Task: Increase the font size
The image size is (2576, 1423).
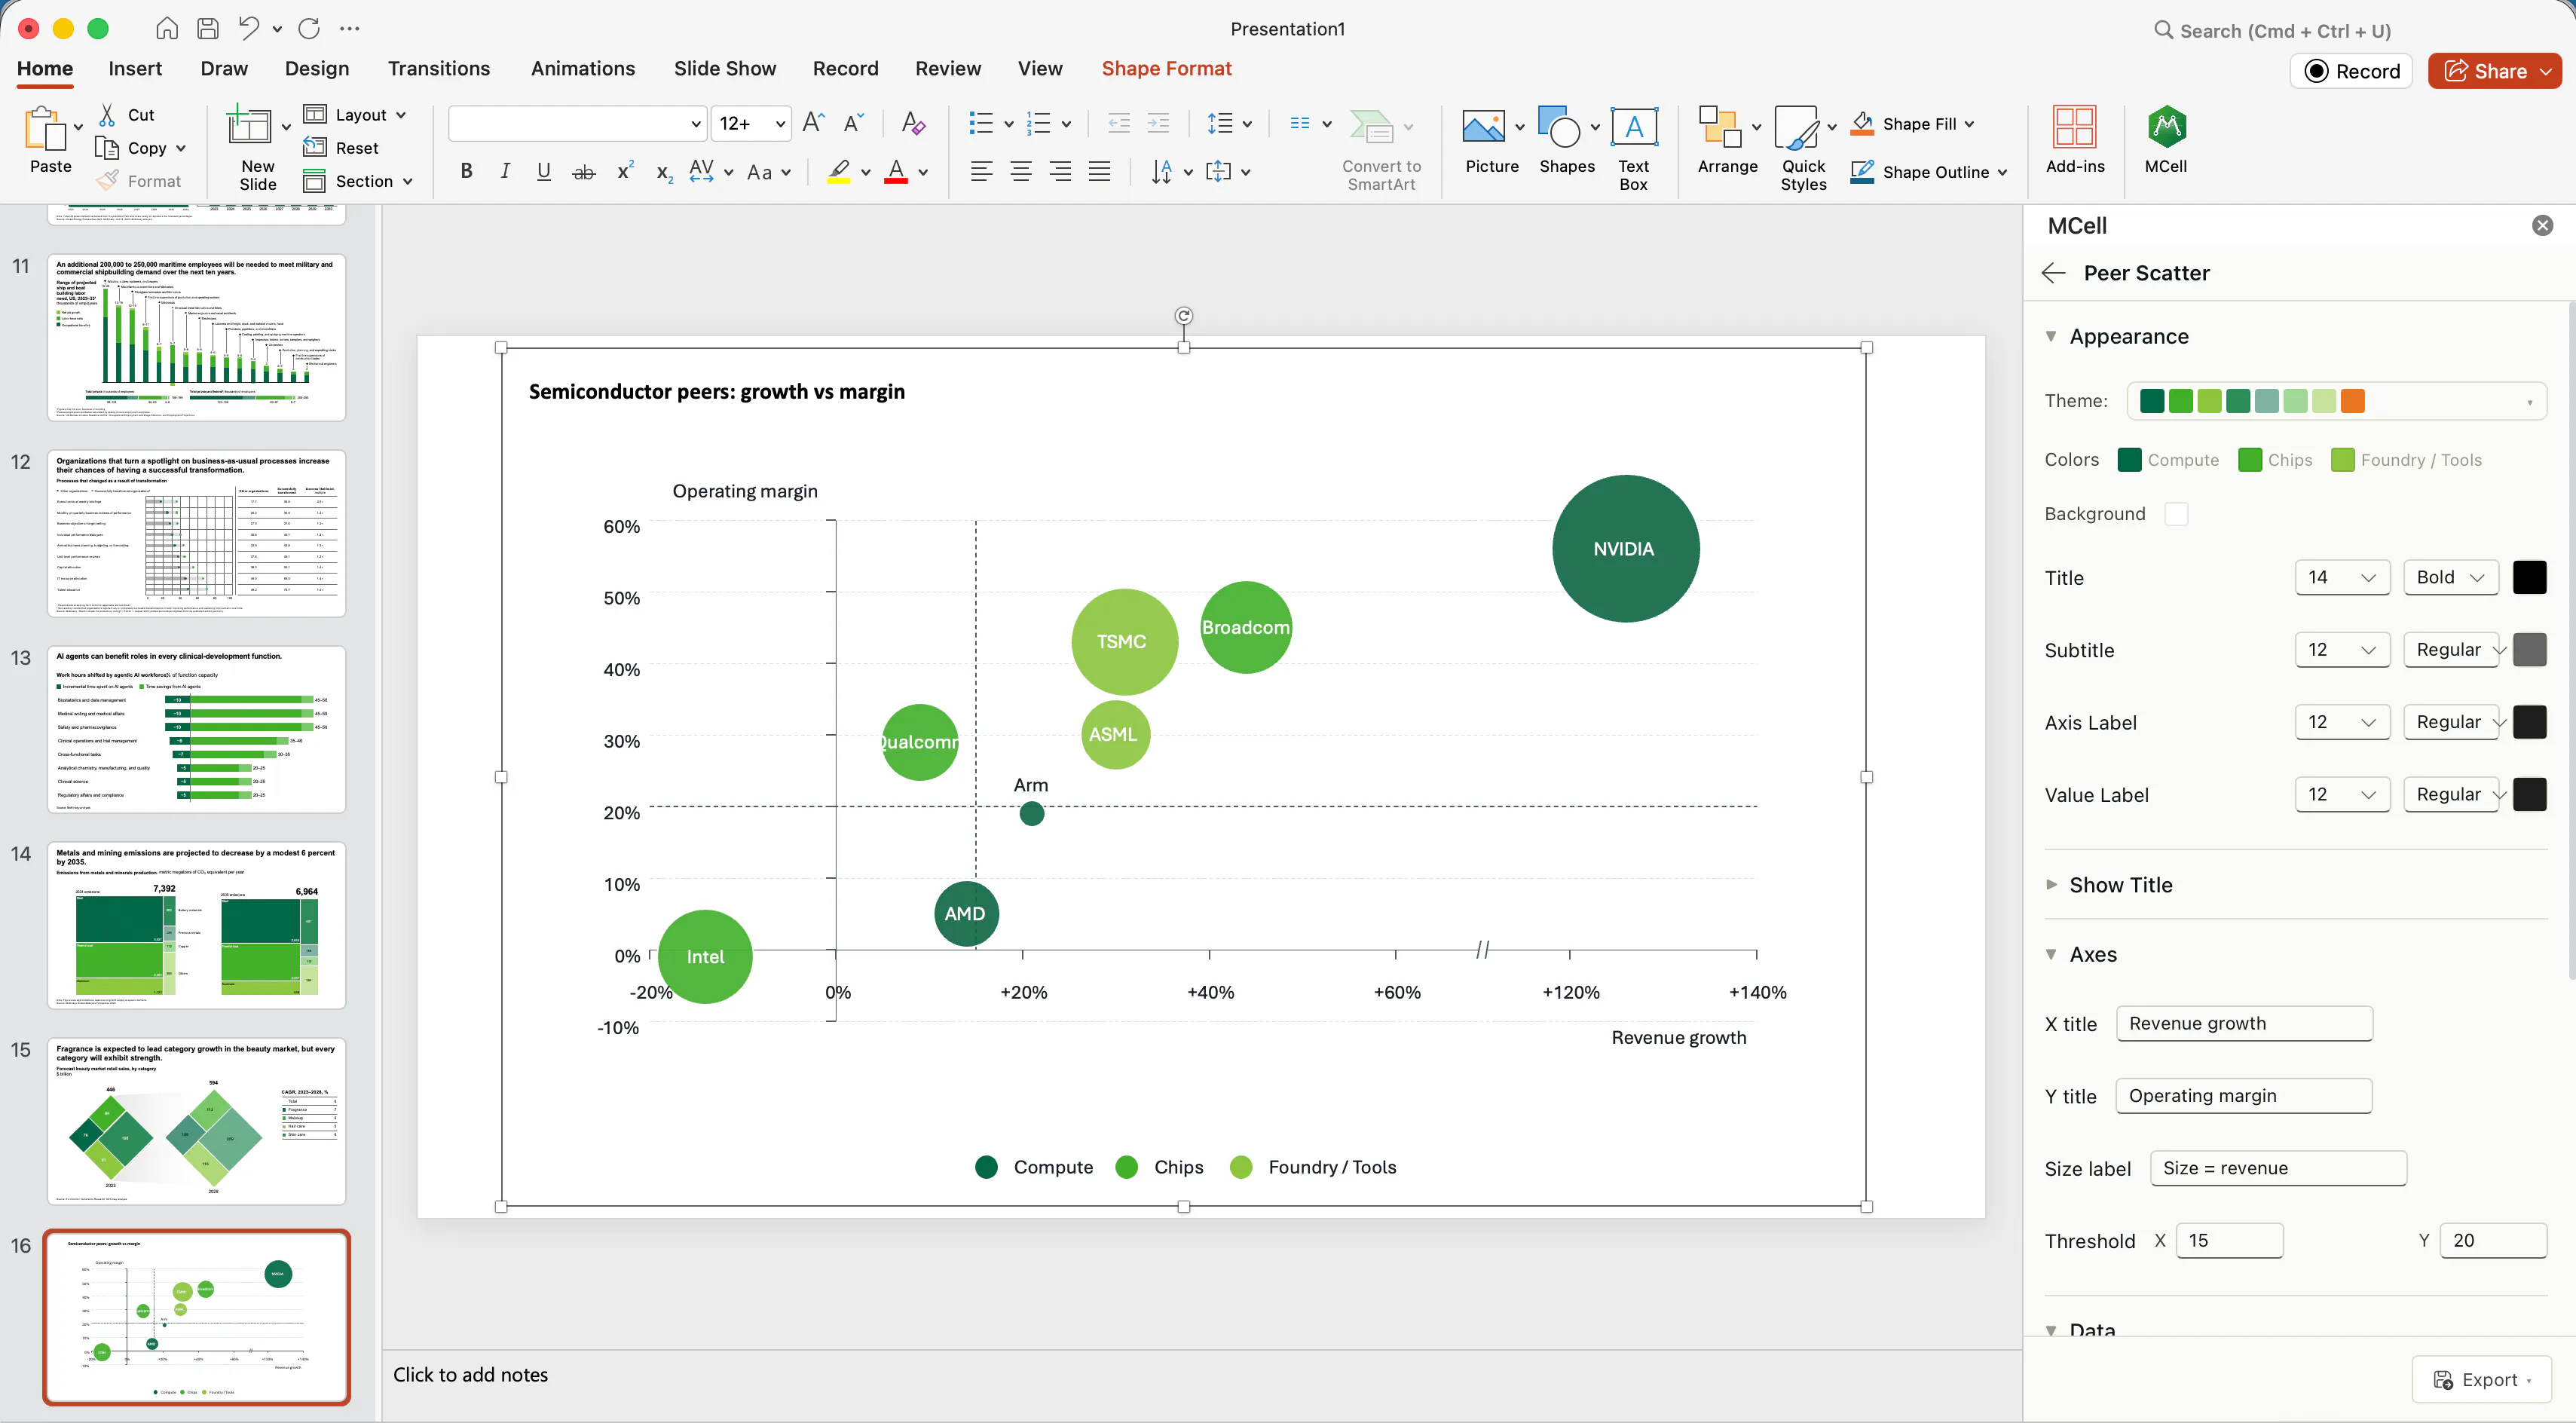Action: [x=814, y=122]
